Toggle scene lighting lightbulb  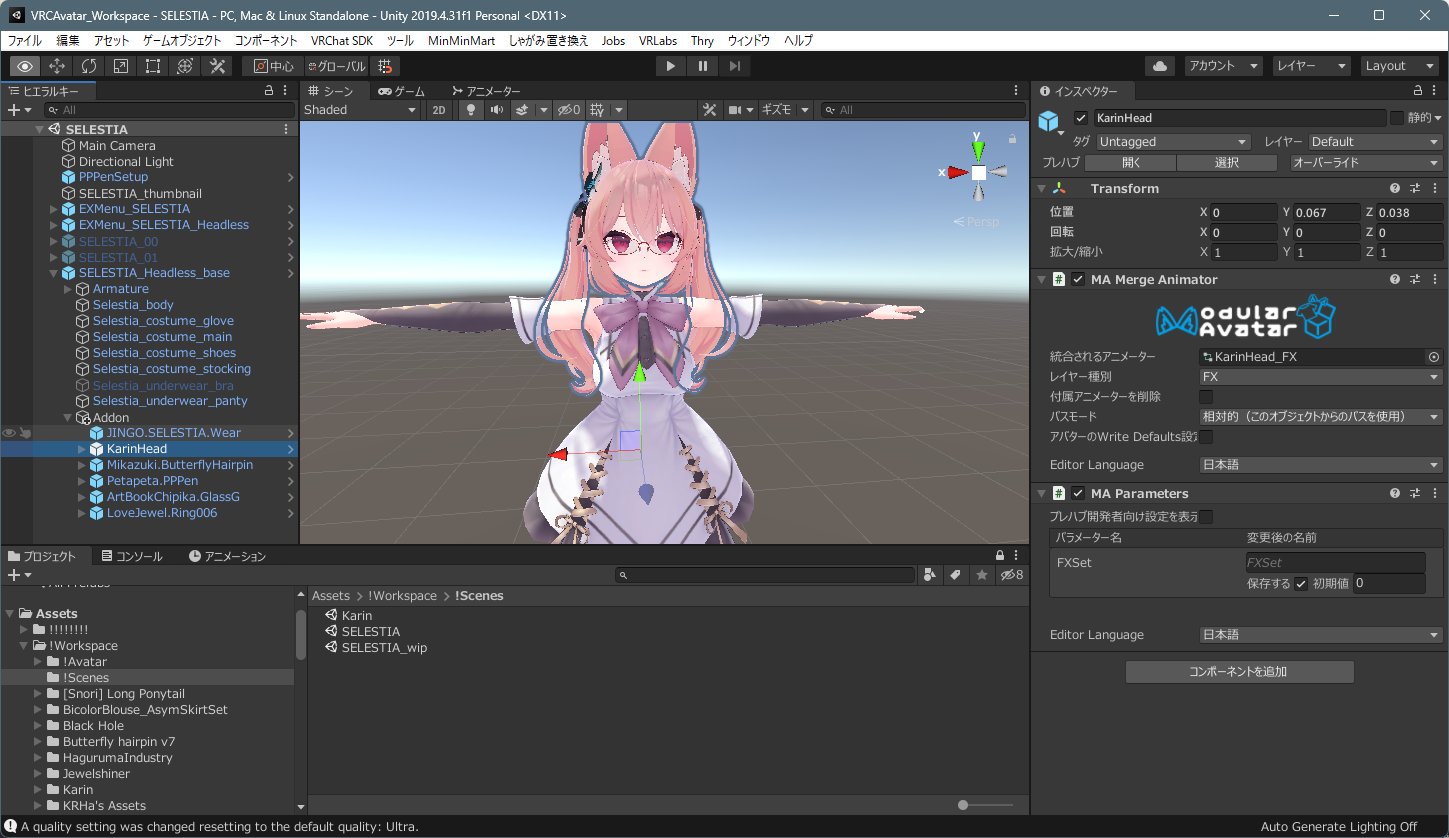point(472,110)
